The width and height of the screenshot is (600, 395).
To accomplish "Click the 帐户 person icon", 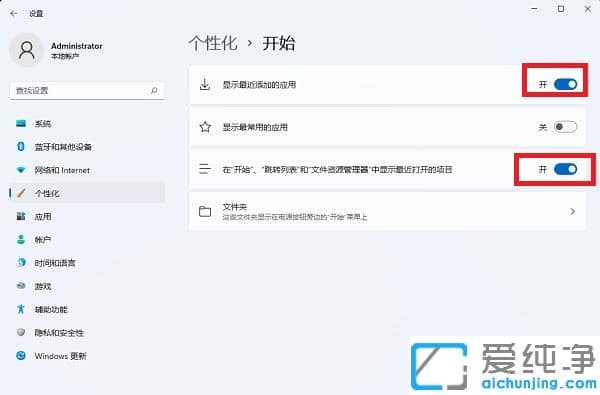I will click(21, 240).
